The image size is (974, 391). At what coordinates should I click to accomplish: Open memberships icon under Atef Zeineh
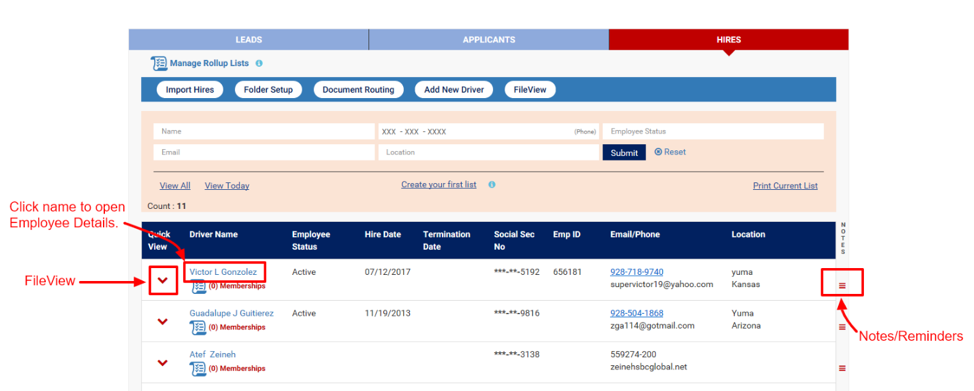click(198, 368)
